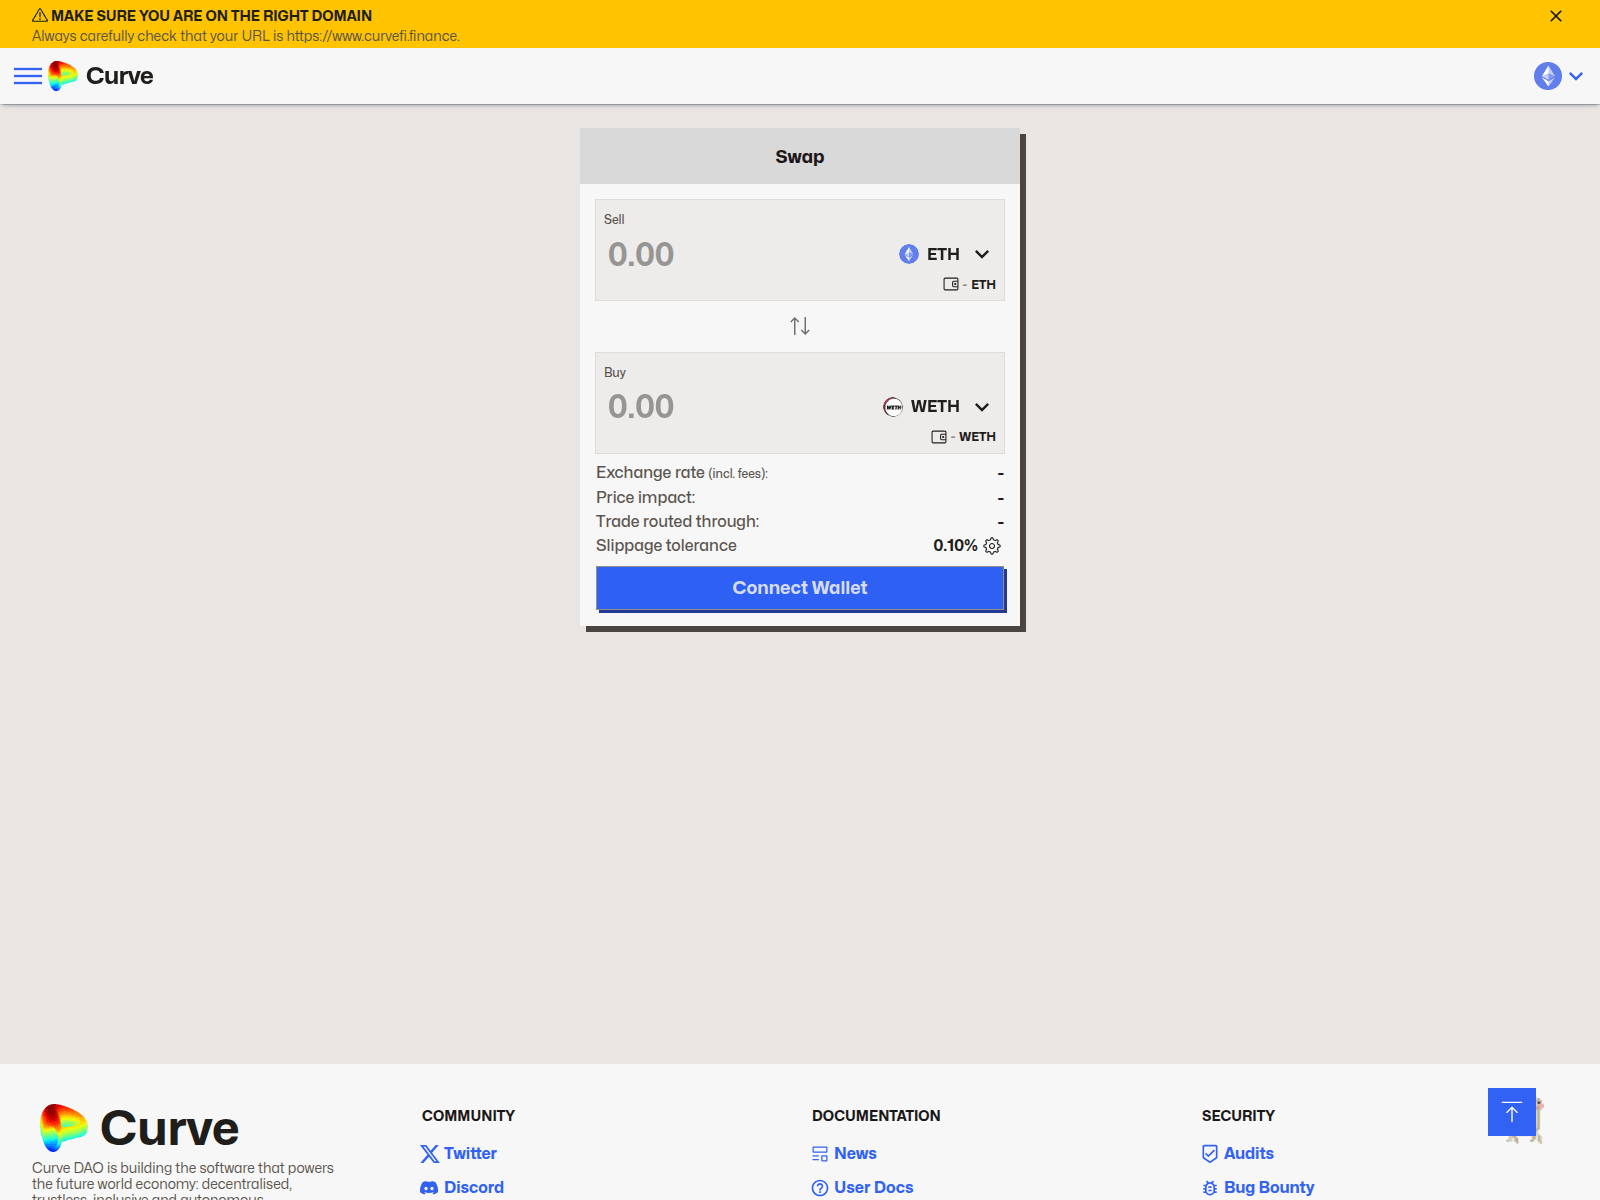This screenshot has height=1200, width=1600.
Task: Click the Curve header title text
Action: (x=120, y=76)
